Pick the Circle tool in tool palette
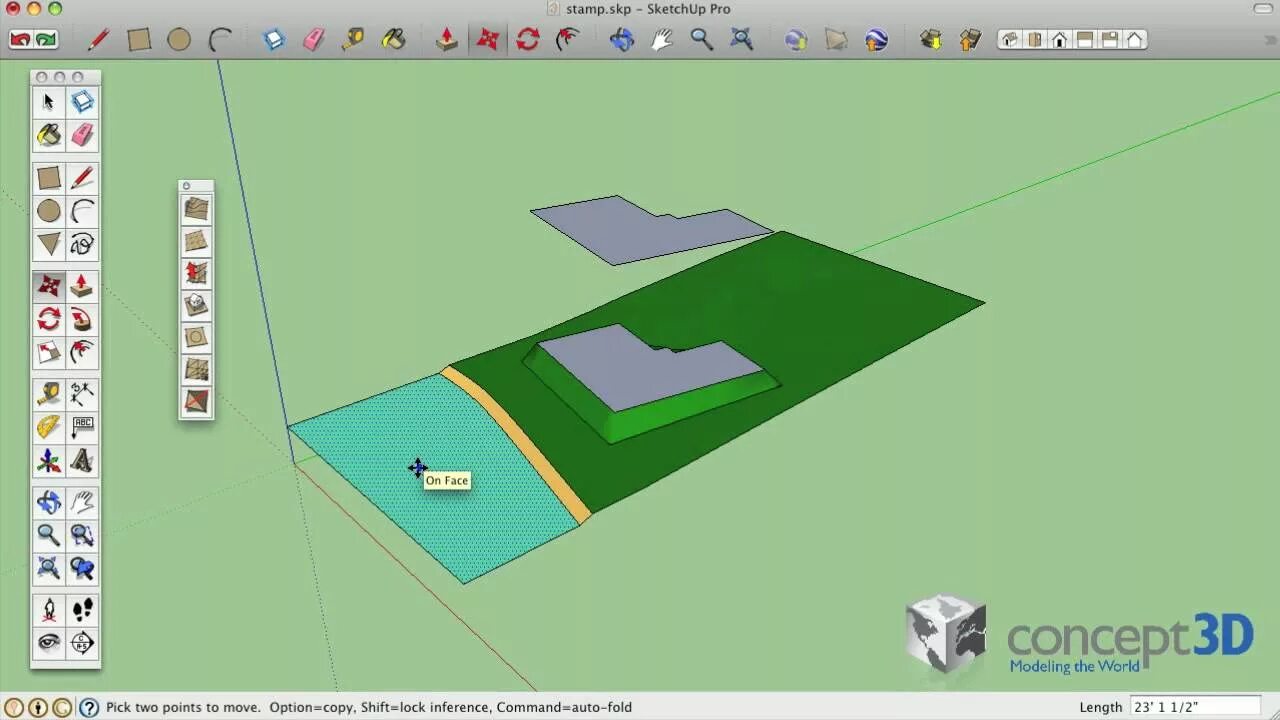Viewport: 1280px width, 720px height. pyautogui.click(x=48, y=211)
